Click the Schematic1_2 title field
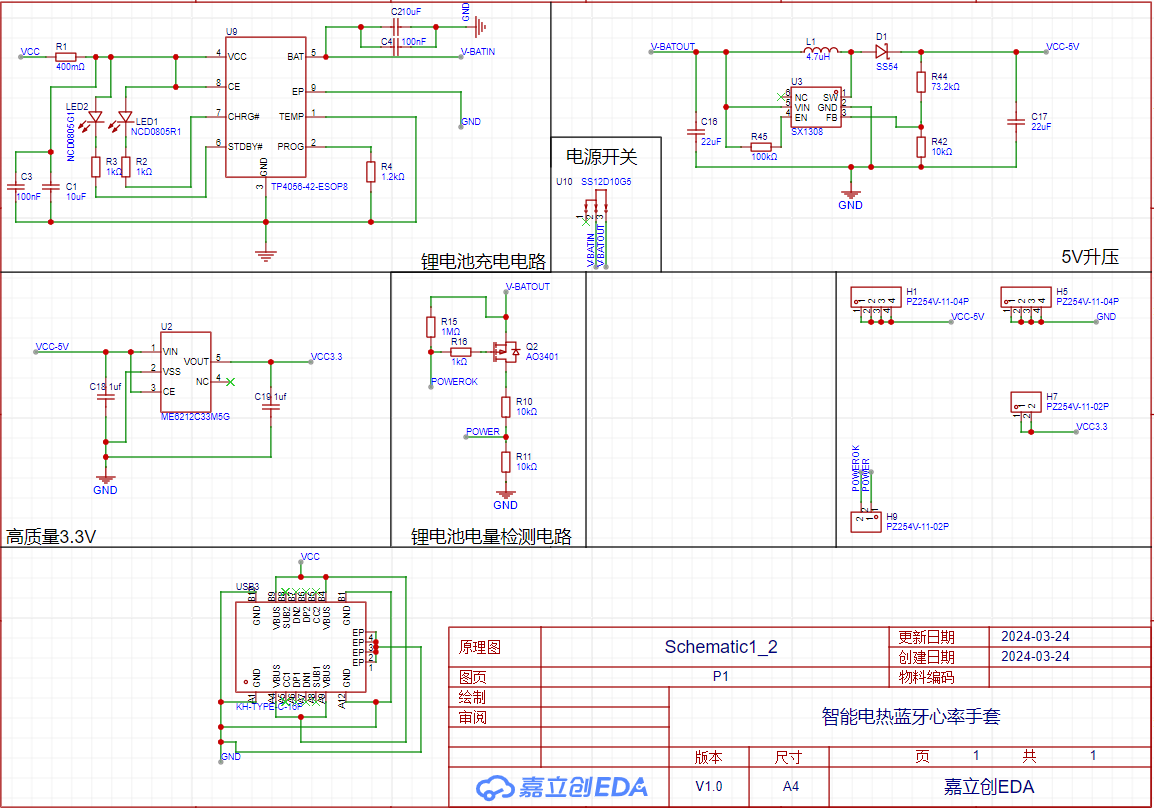The width and height of the screenshot is (1154, 808). [721, 647]
